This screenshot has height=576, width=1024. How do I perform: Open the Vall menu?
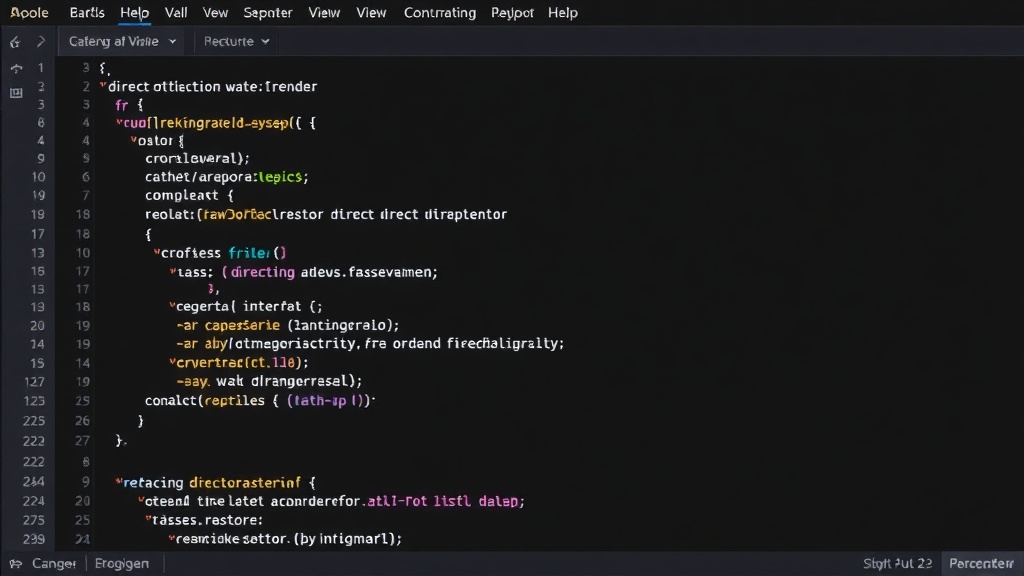click(x=176, y=12)
